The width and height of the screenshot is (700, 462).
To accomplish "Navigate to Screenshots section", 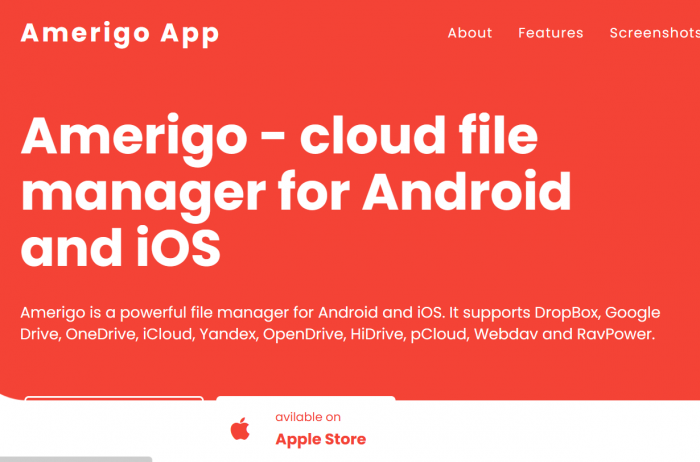I will tap(654, 33).
